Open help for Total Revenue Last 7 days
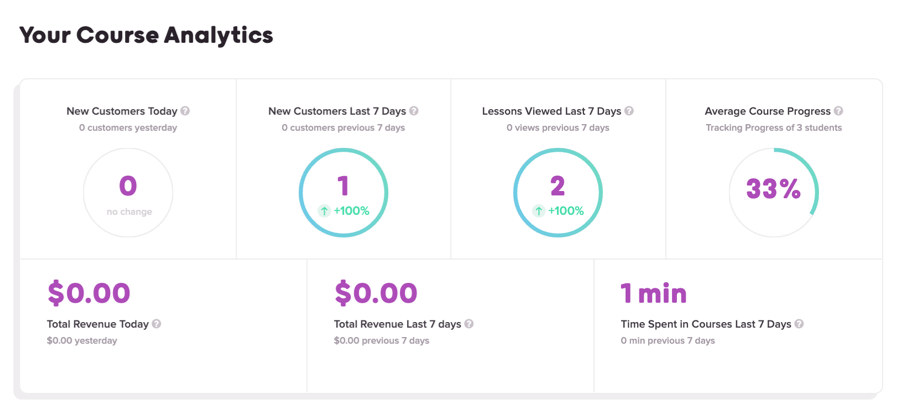900x418 pixels. coord(469,324)
